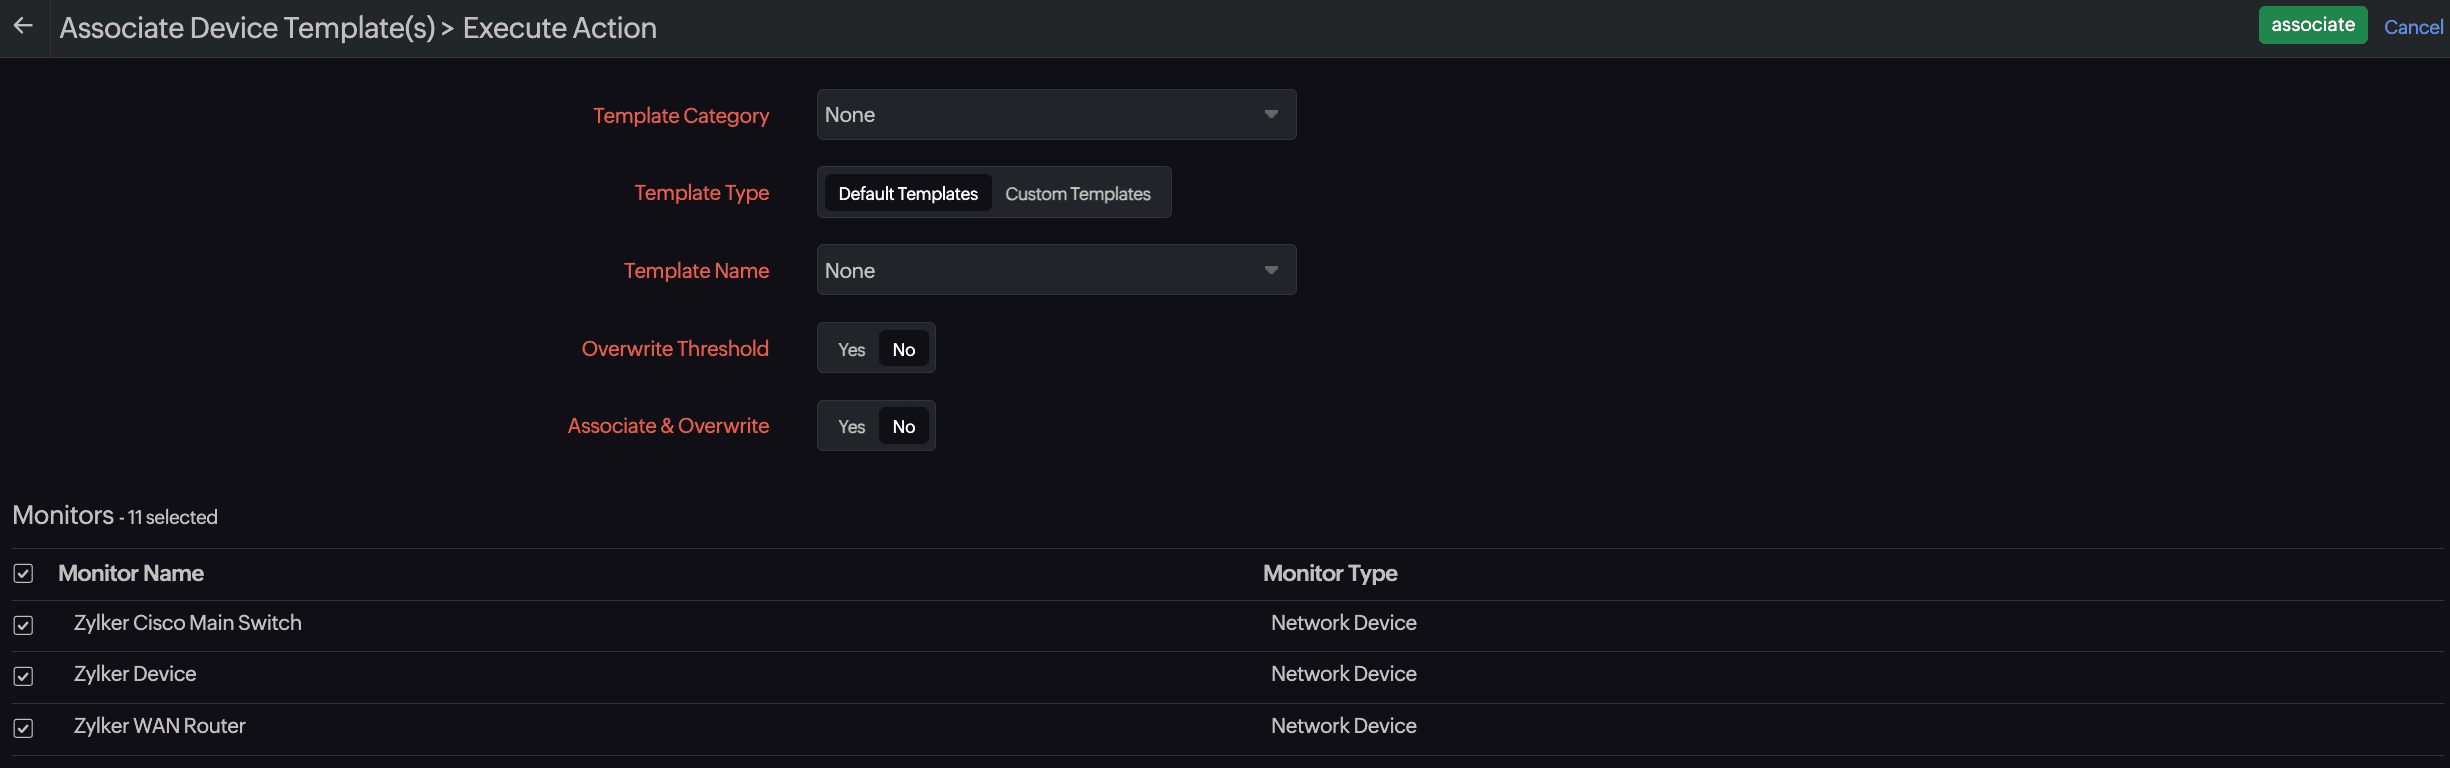Uncheck the Zylker Device checkbox
The height and width of the screenshot is (768, 2450).
23,676
